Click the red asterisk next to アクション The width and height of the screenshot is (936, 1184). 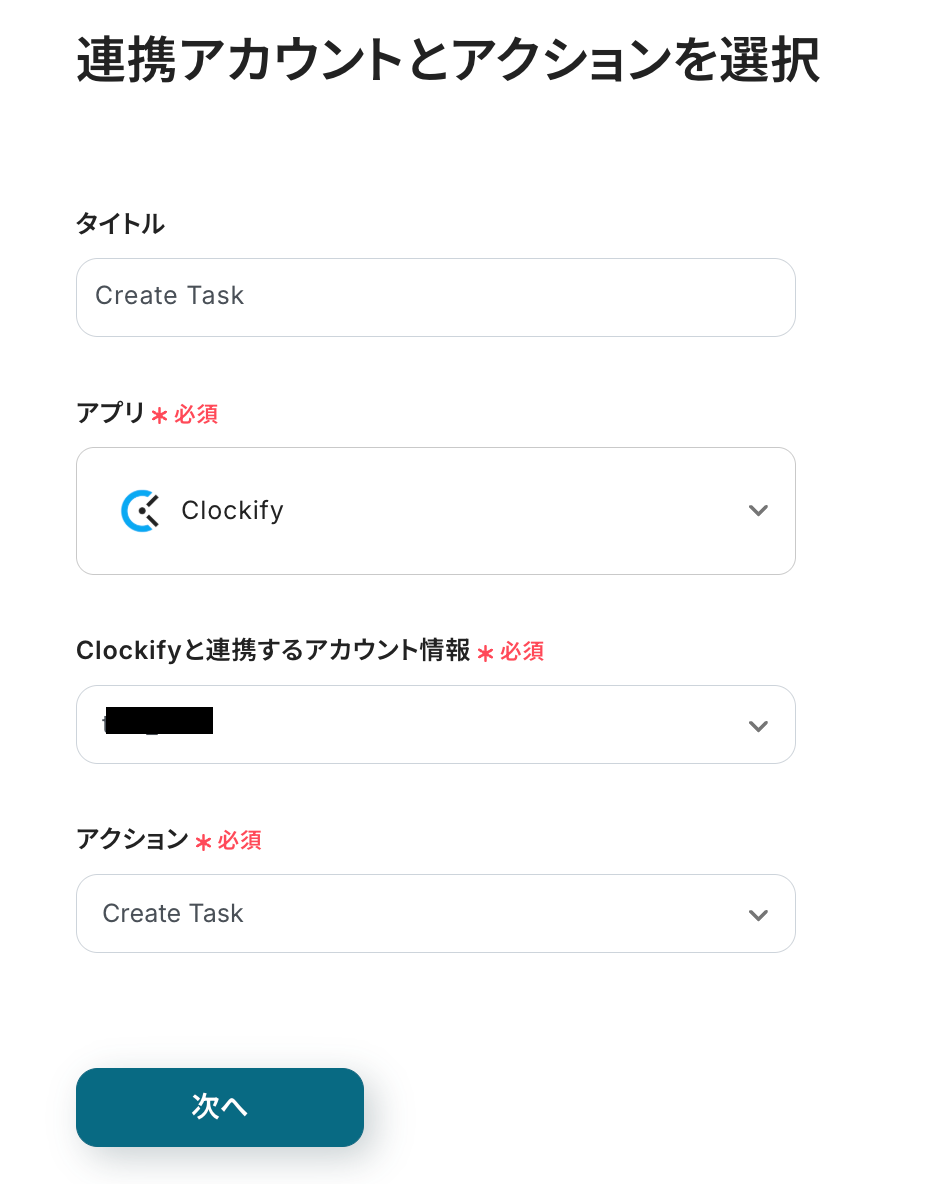[203, 843]
